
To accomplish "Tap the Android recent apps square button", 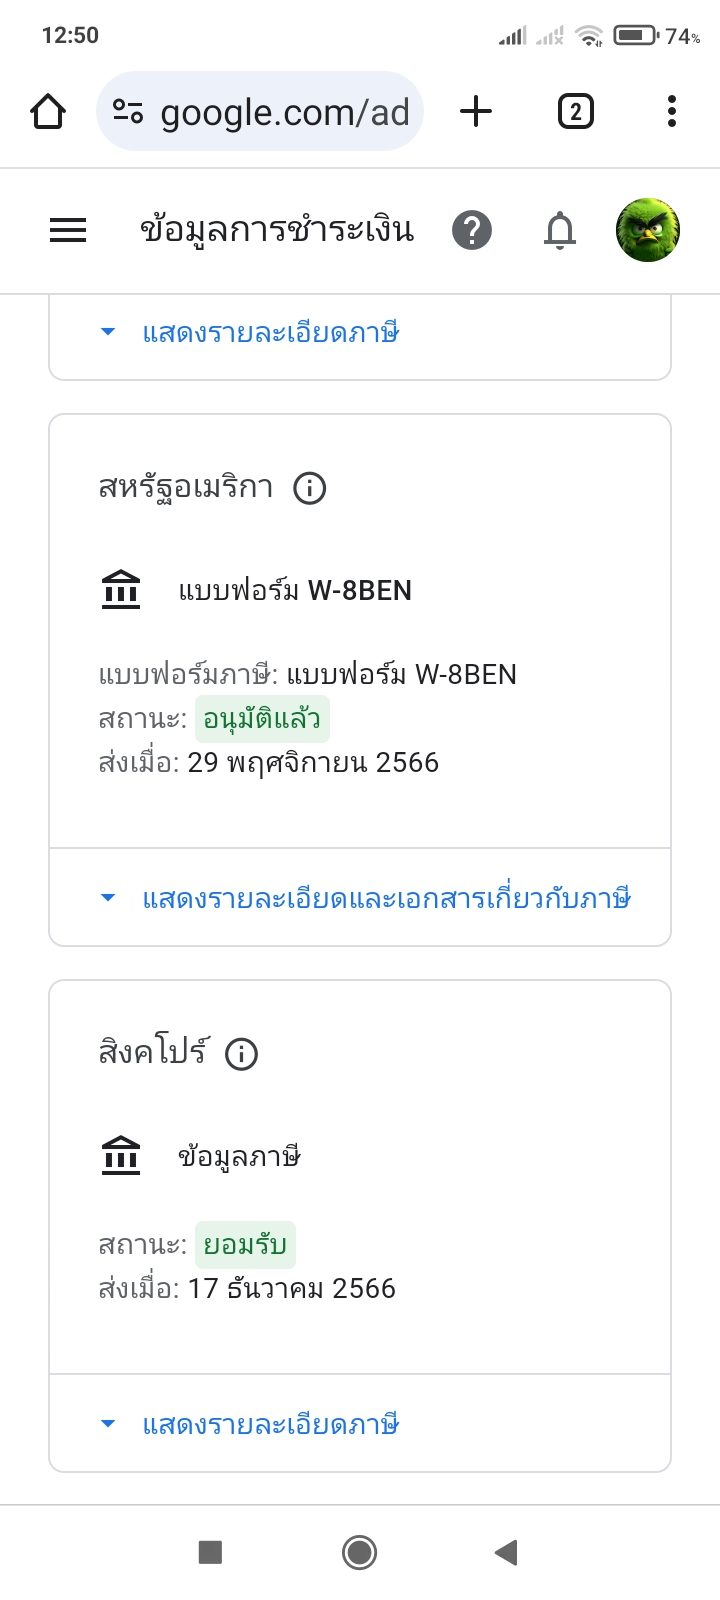I will [211, 1552].
